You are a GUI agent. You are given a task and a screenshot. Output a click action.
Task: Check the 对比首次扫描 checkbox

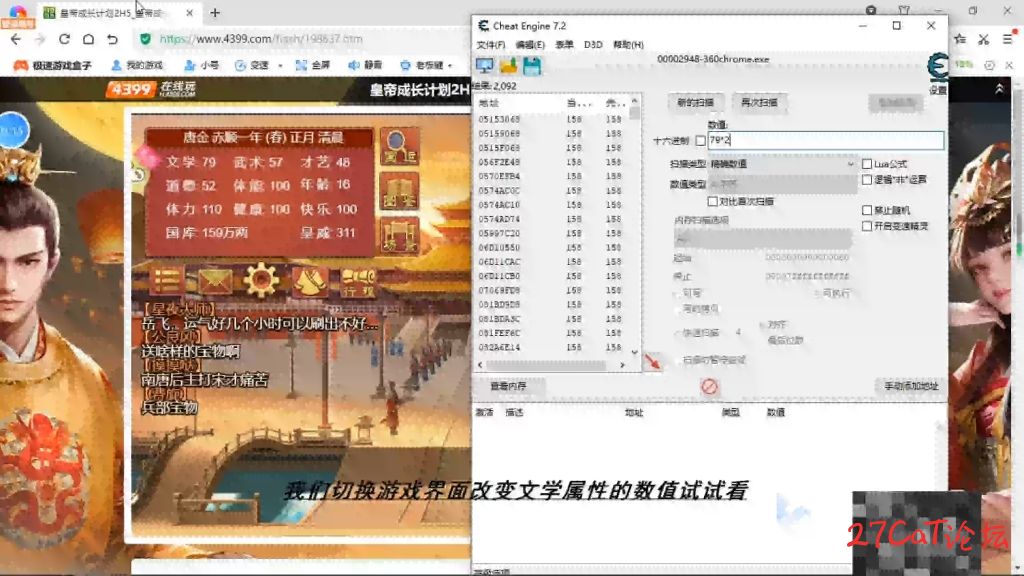point(712,202)
